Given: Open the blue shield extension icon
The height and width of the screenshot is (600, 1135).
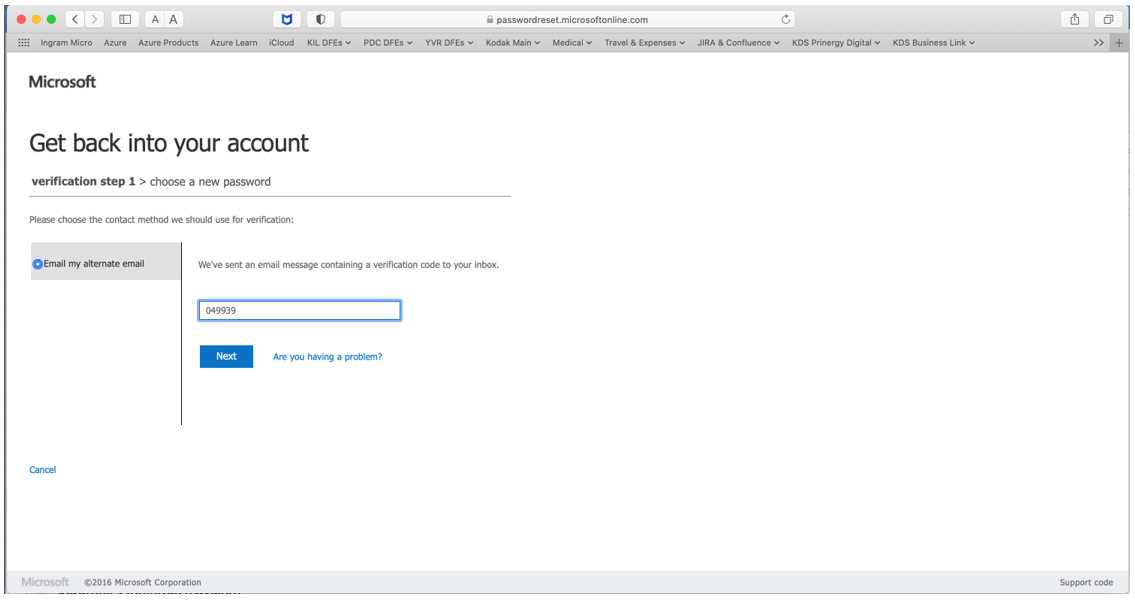Looking at the screenshot, I should click(287, 20).
